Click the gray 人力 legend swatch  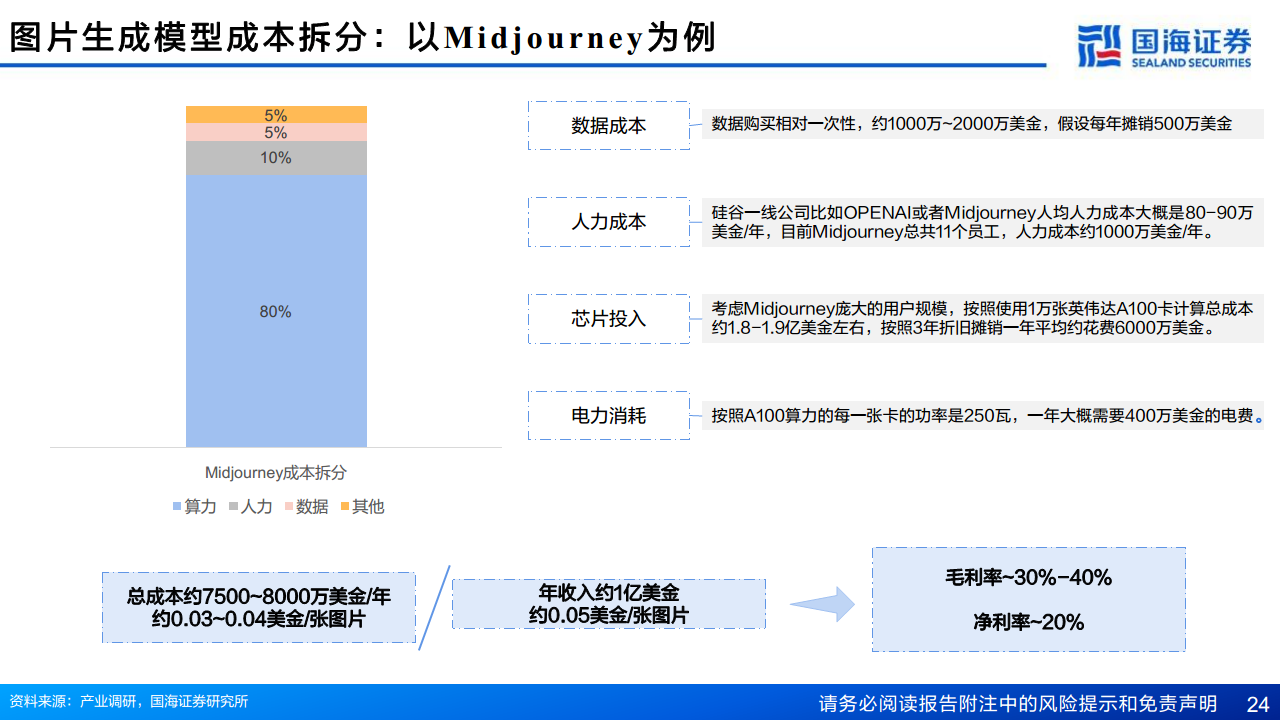tap(233, 507)
